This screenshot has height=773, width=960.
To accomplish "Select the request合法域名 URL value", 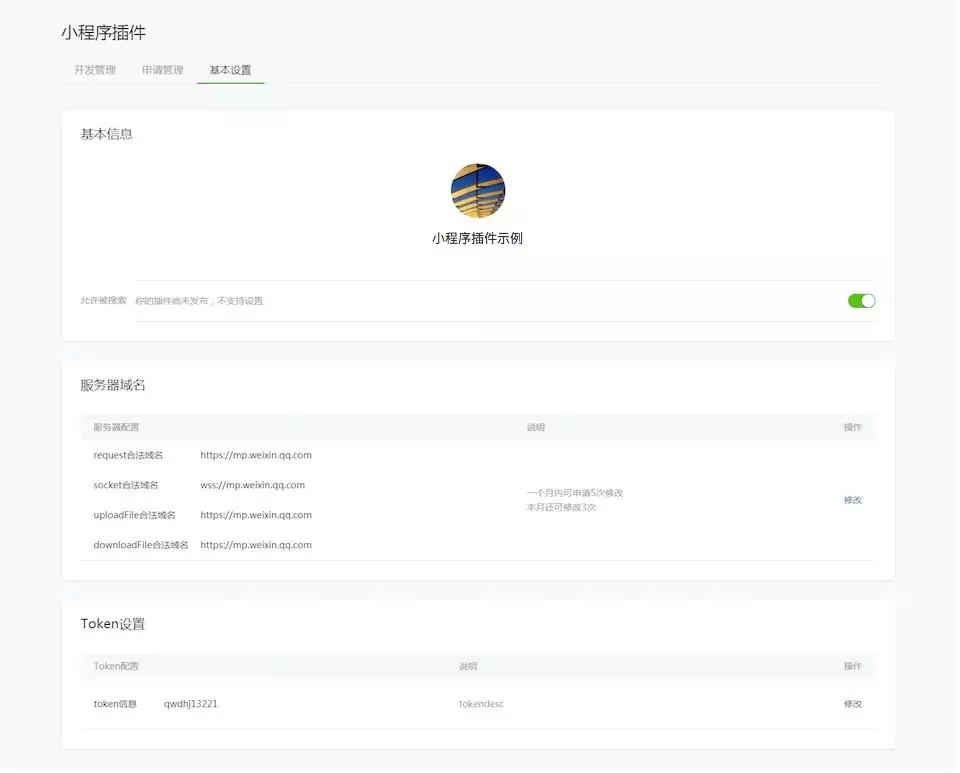I will click(256, 455).
